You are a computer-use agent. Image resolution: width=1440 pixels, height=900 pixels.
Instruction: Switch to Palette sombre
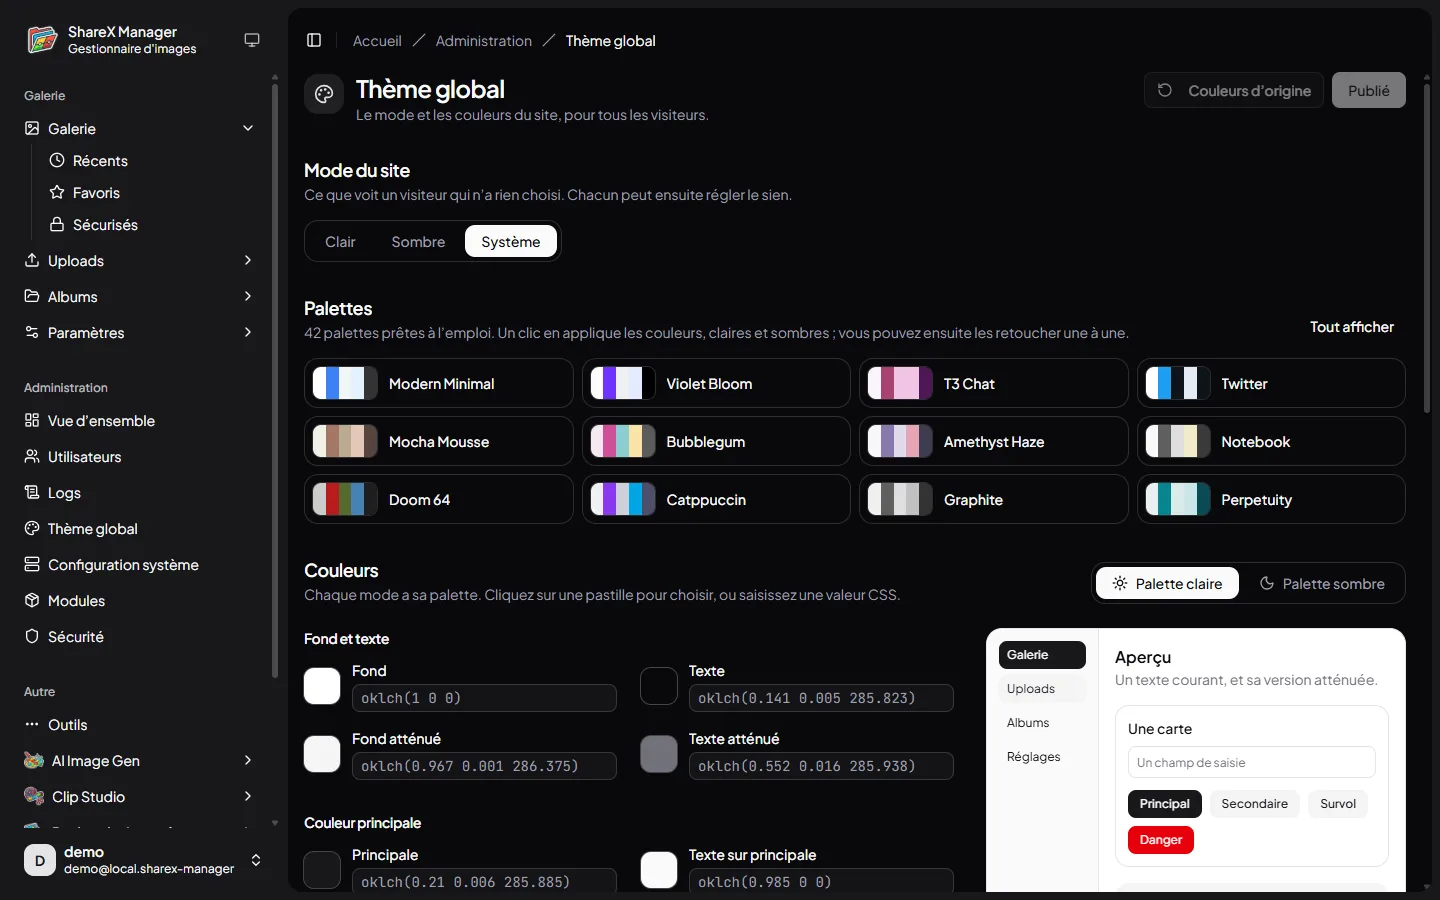tap(1322, 584)
